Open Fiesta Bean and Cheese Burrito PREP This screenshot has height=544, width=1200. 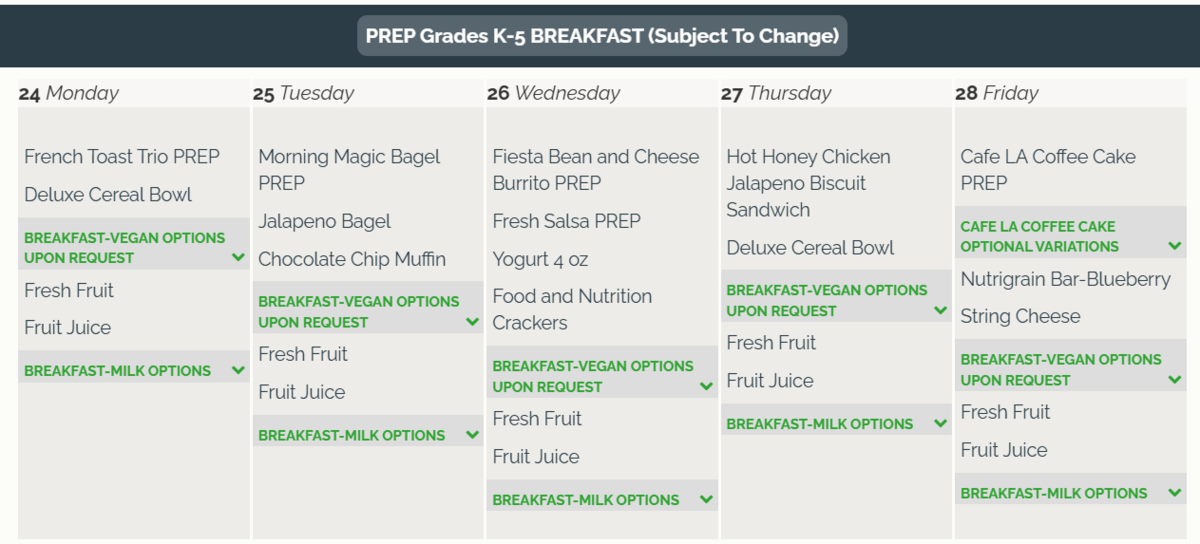(596, 170)
